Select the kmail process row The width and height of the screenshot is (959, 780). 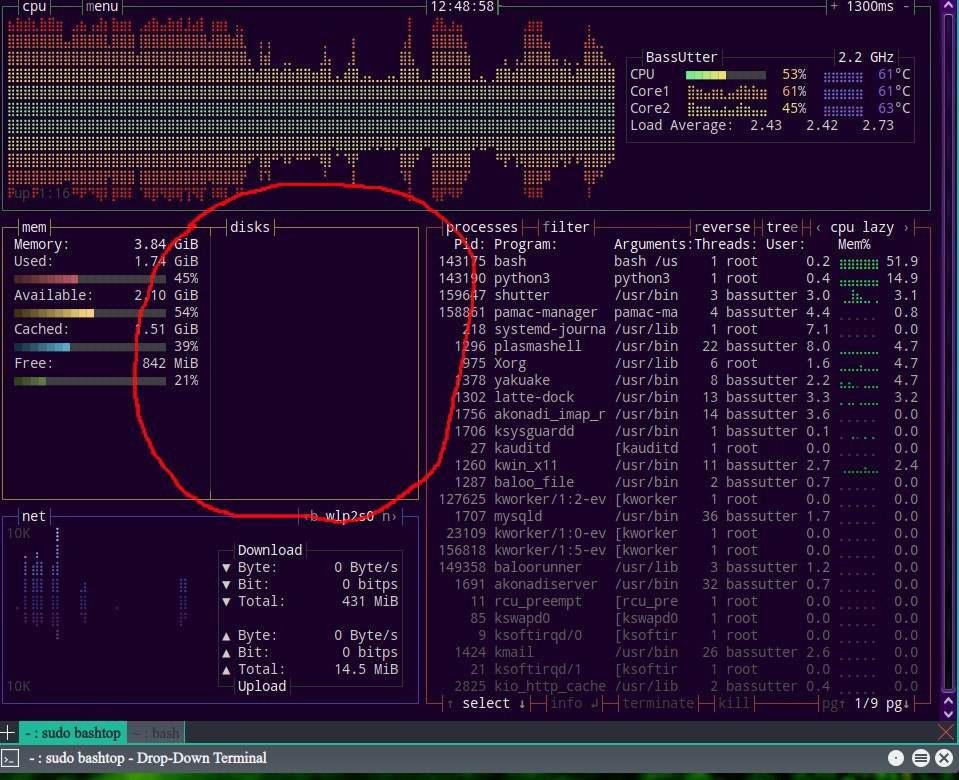coord(678,653)
